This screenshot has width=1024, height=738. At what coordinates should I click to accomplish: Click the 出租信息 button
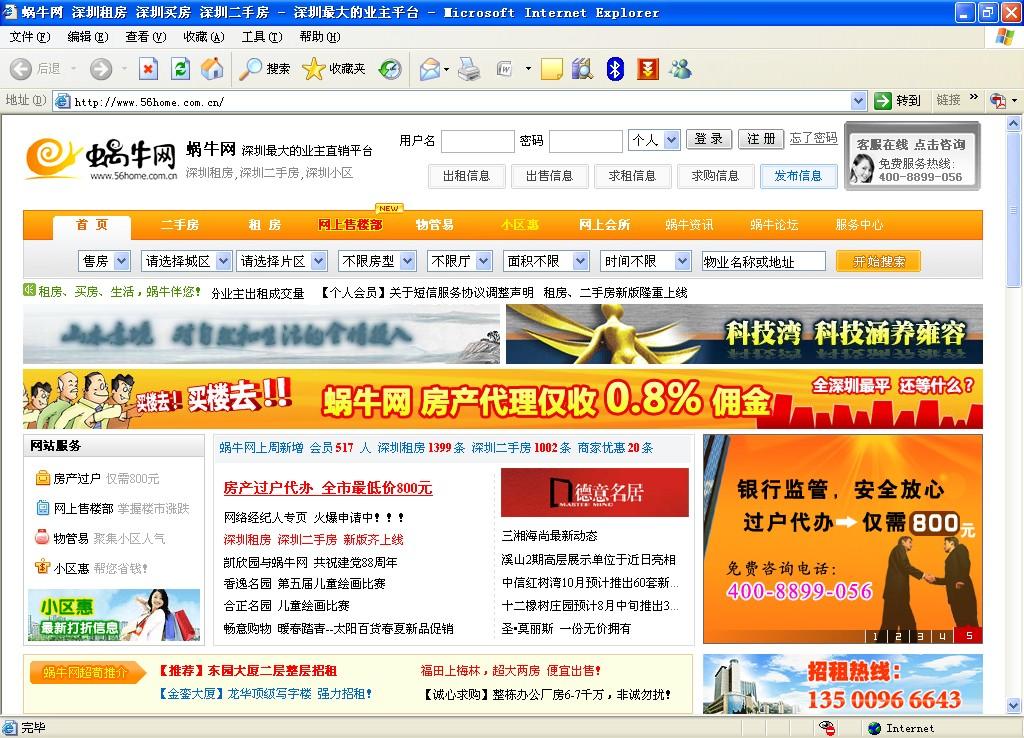coord(466,176)
